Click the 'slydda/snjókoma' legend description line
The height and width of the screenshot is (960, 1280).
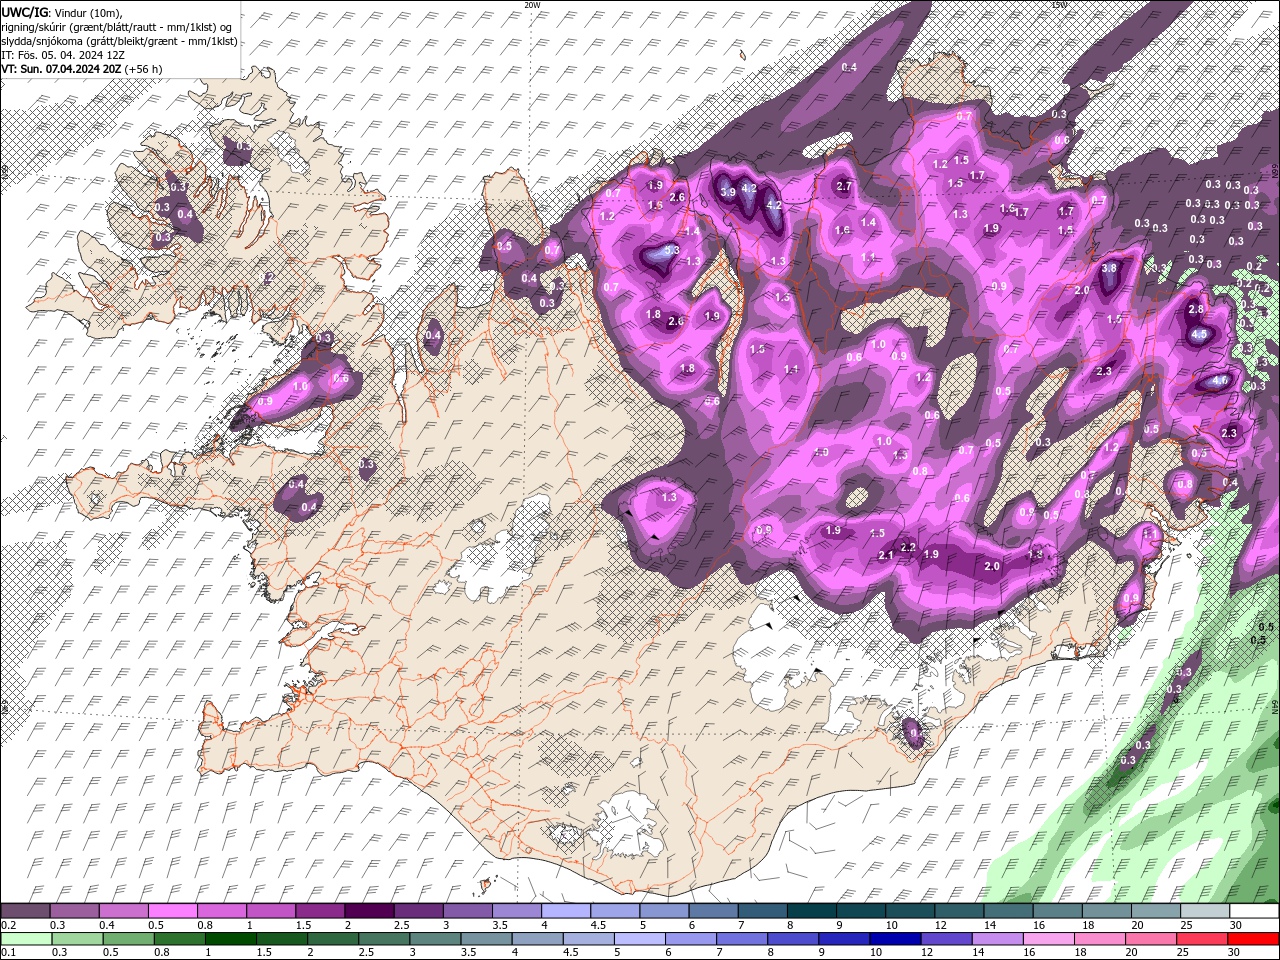point(120,40)
